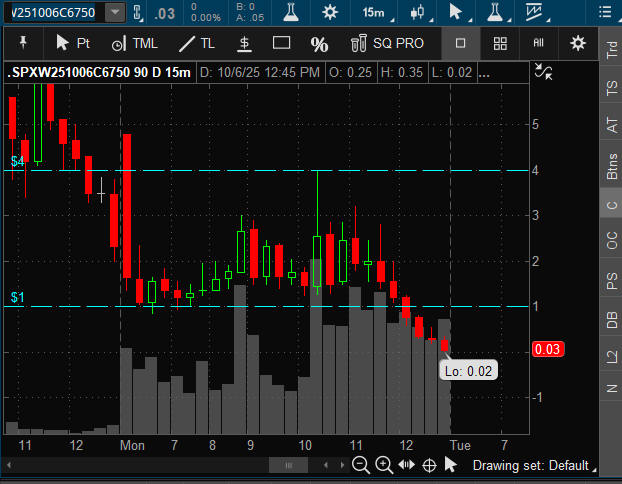
Task: Click the bottom pointer cursor icon
Action: (x=450, y=465)
